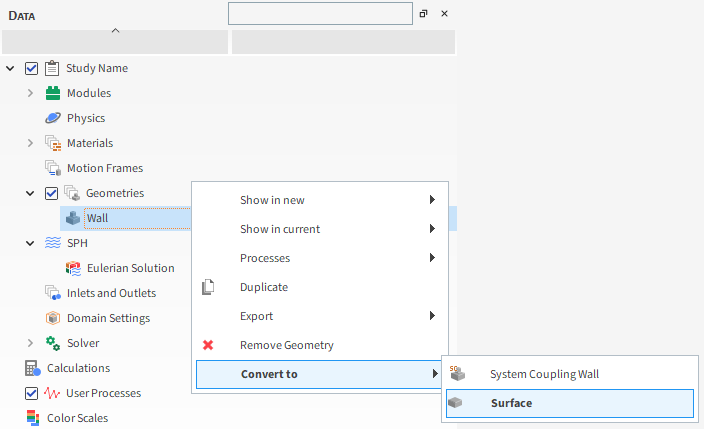
Task: Click the sort arrow in column header
Action: [x=115, y=31]
